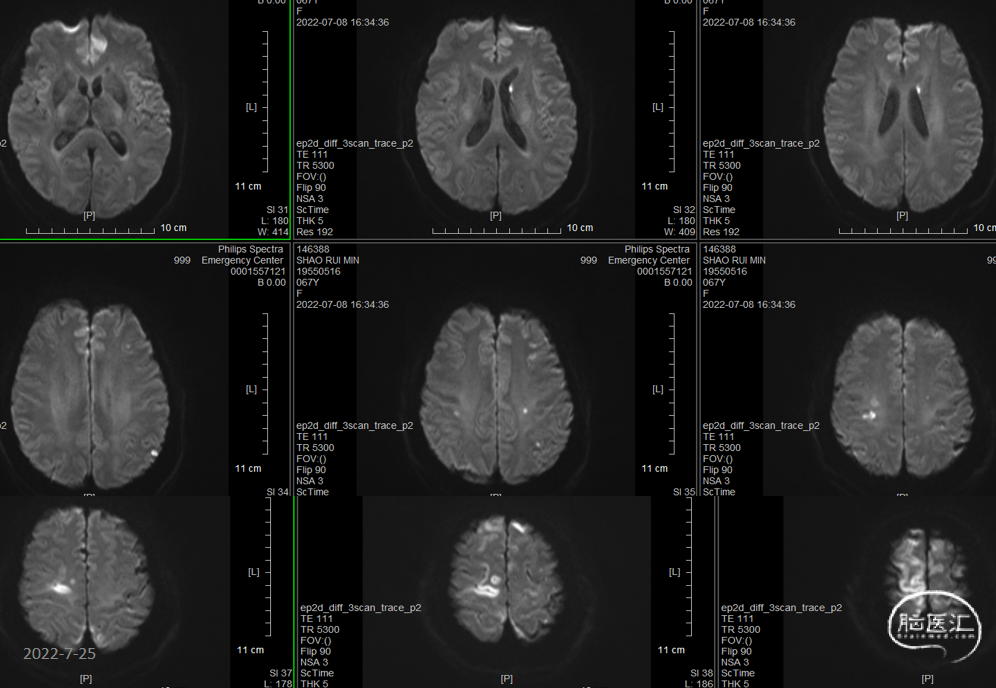Click the [L] orientation marker beside SI 37 slice
This screenshot has width=996, height=688.
tap(253, 572)
